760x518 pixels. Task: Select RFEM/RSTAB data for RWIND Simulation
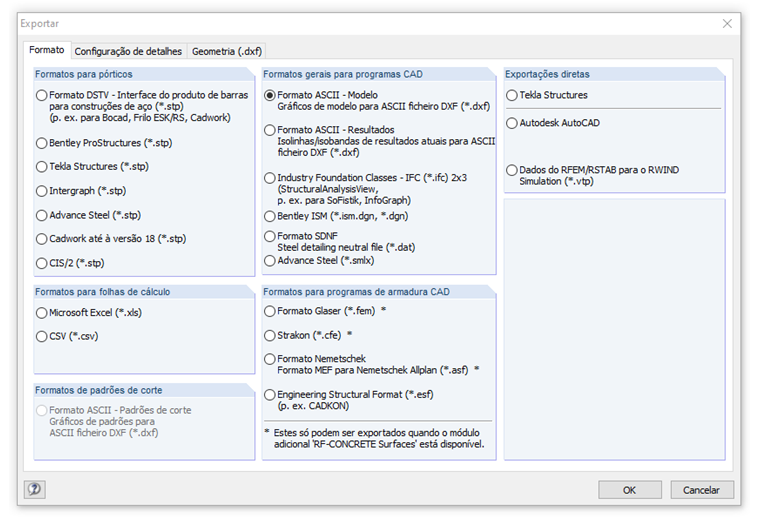pyautogui.click(x=512, y=170)
